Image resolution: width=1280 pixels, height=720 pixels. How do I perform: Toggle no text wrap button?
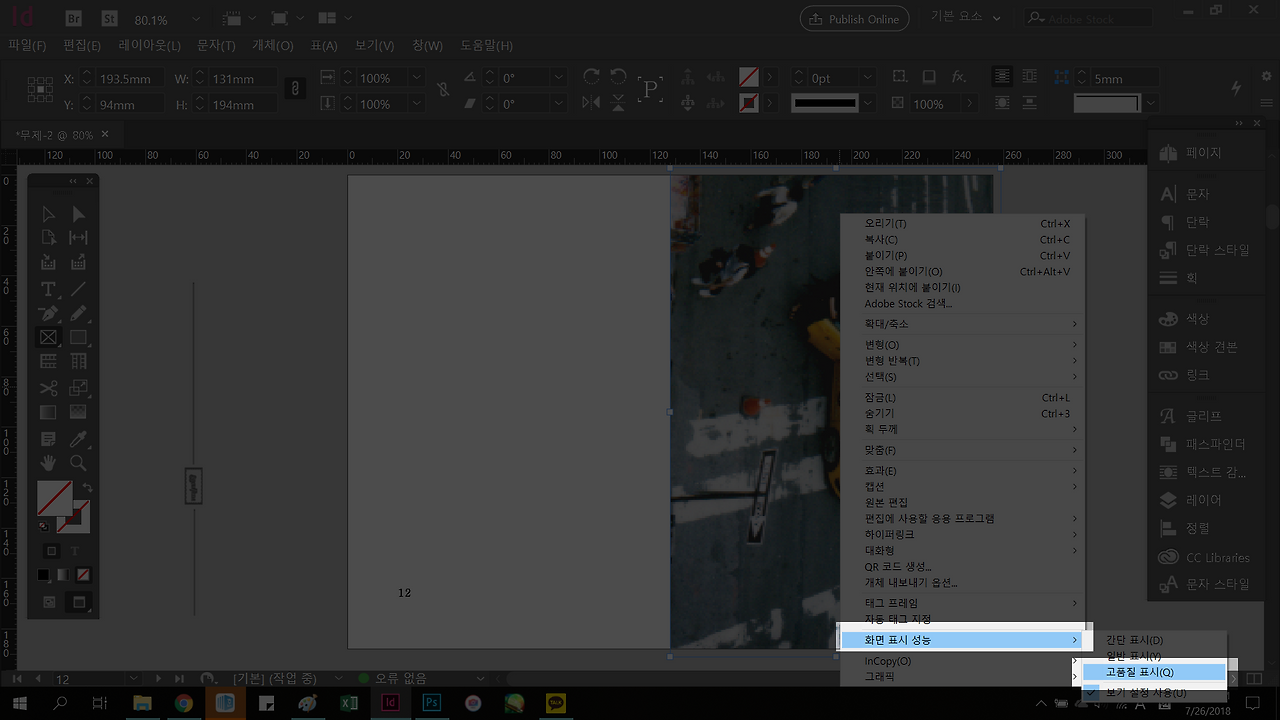[x=1002, y=77]
